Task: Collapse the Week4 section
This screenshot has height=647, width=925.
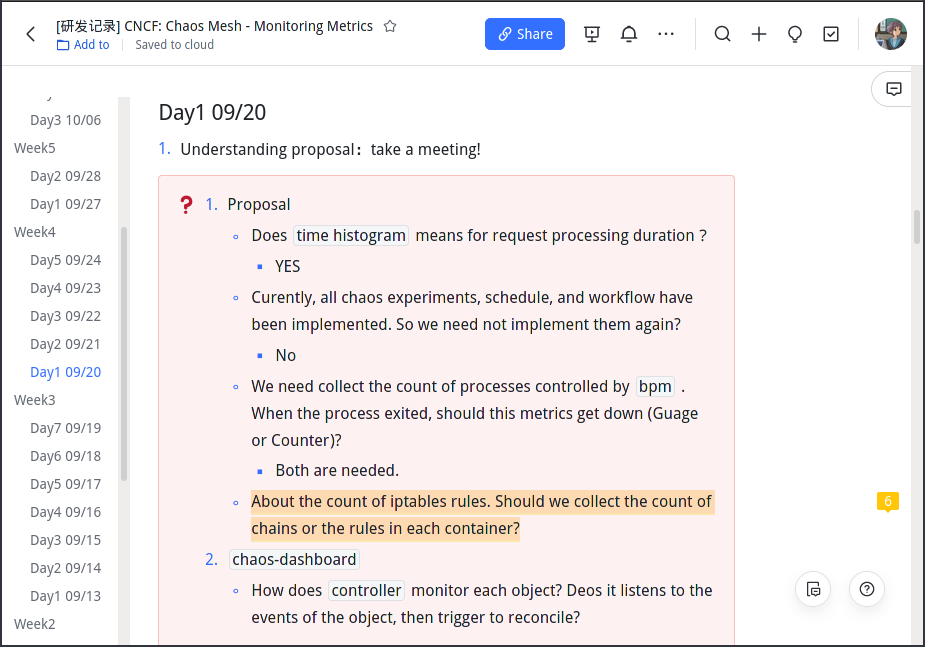Action: click(34, 231)
